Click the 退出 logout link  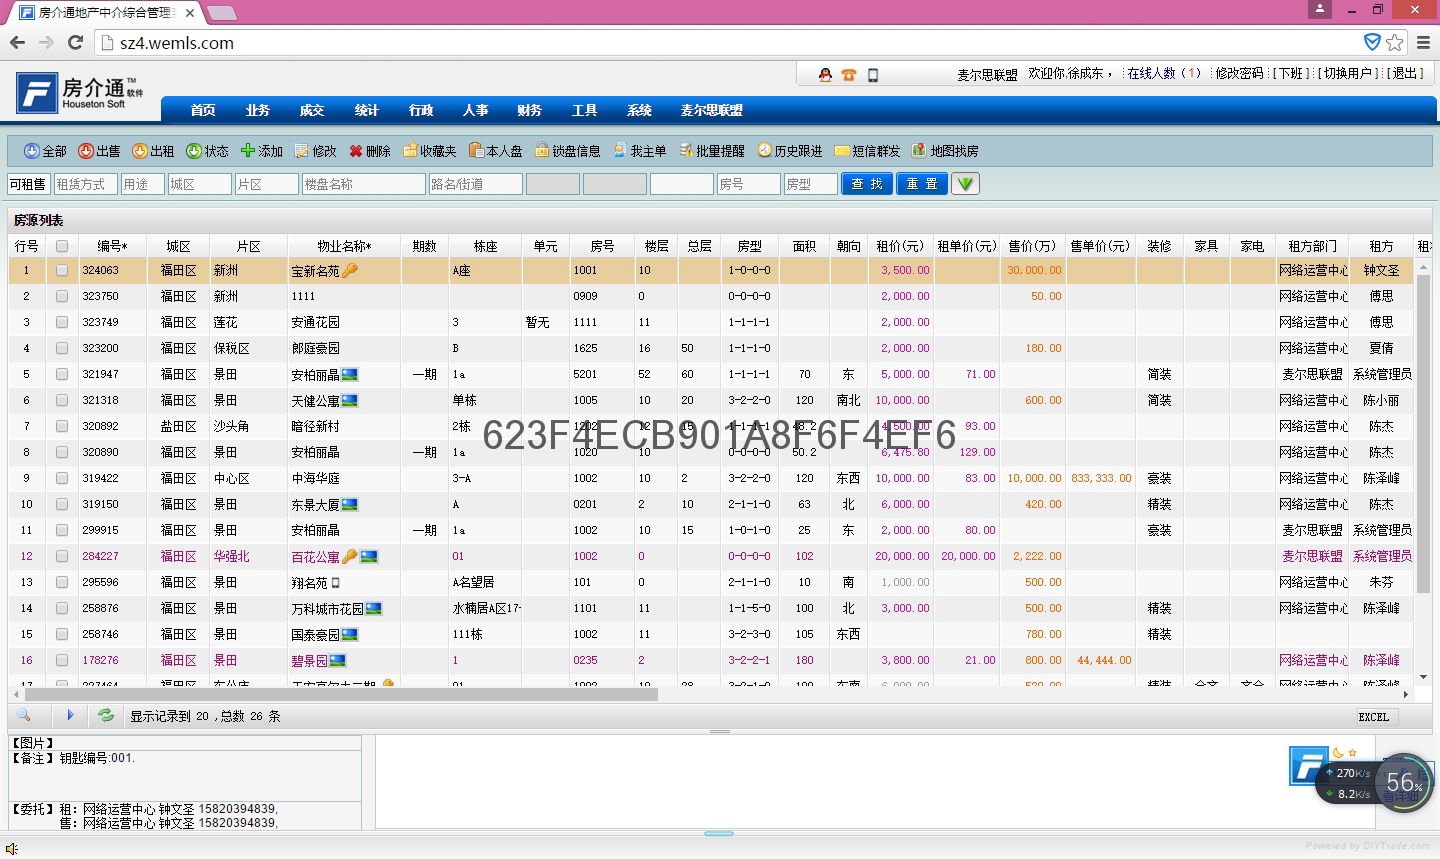pyautogui.click(x=1405, y=74)
